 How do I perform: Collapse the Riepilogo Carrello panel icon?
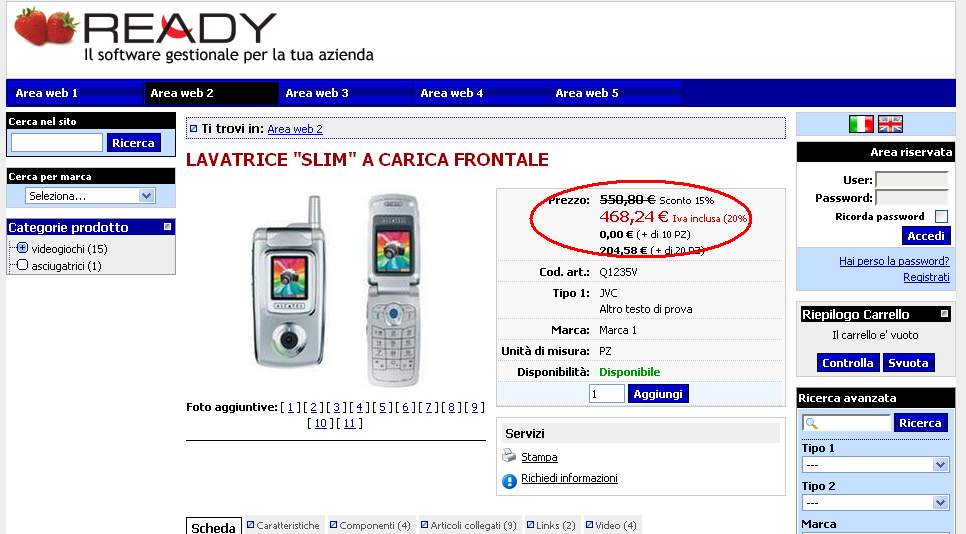pos(944,314)
